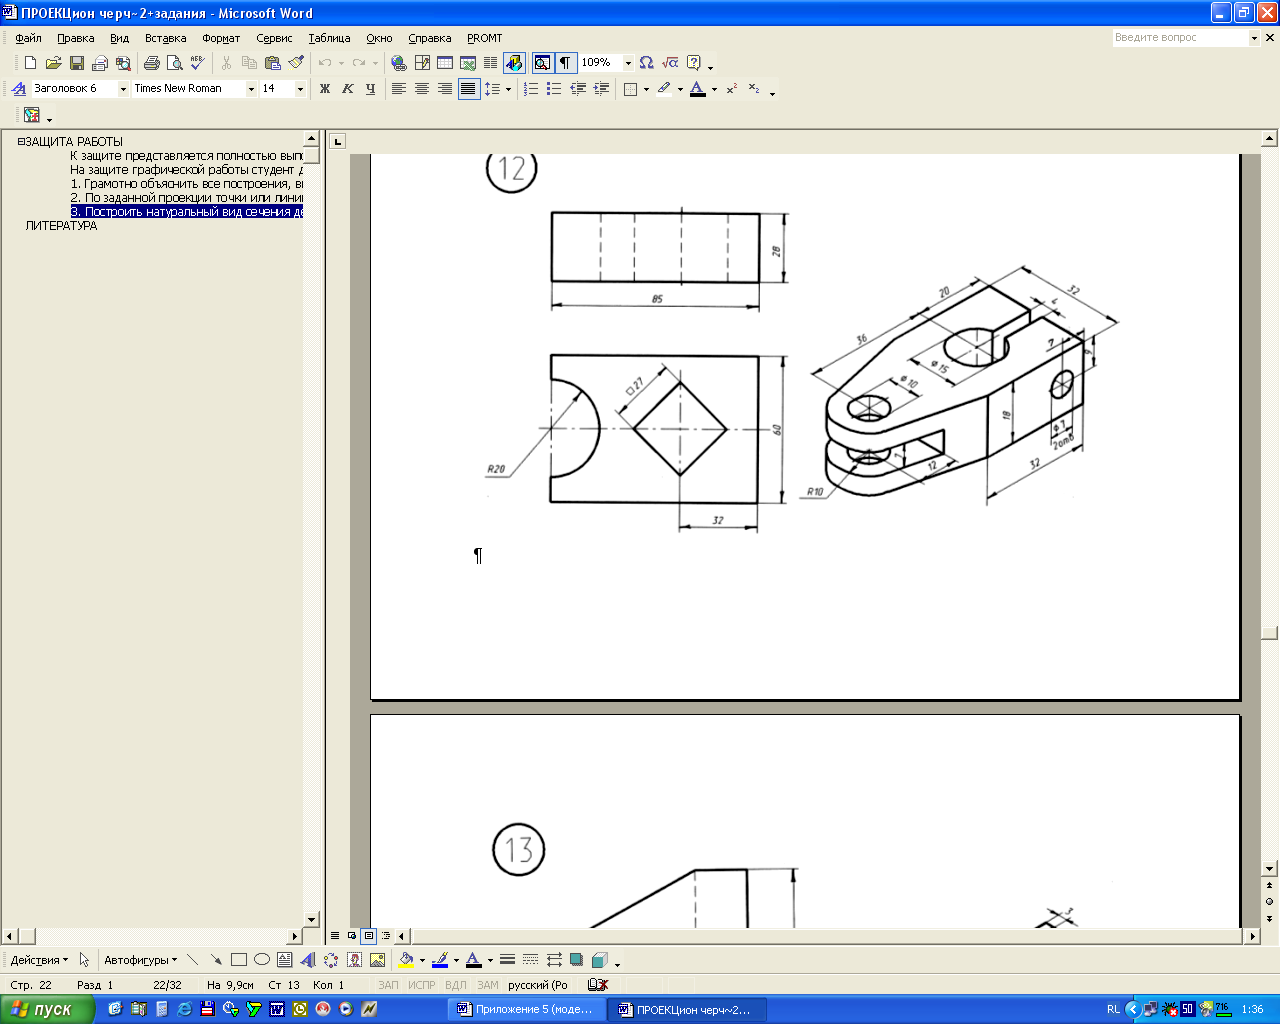Click the Insert Table icon

pyautogui.click(x=445, y=63)
